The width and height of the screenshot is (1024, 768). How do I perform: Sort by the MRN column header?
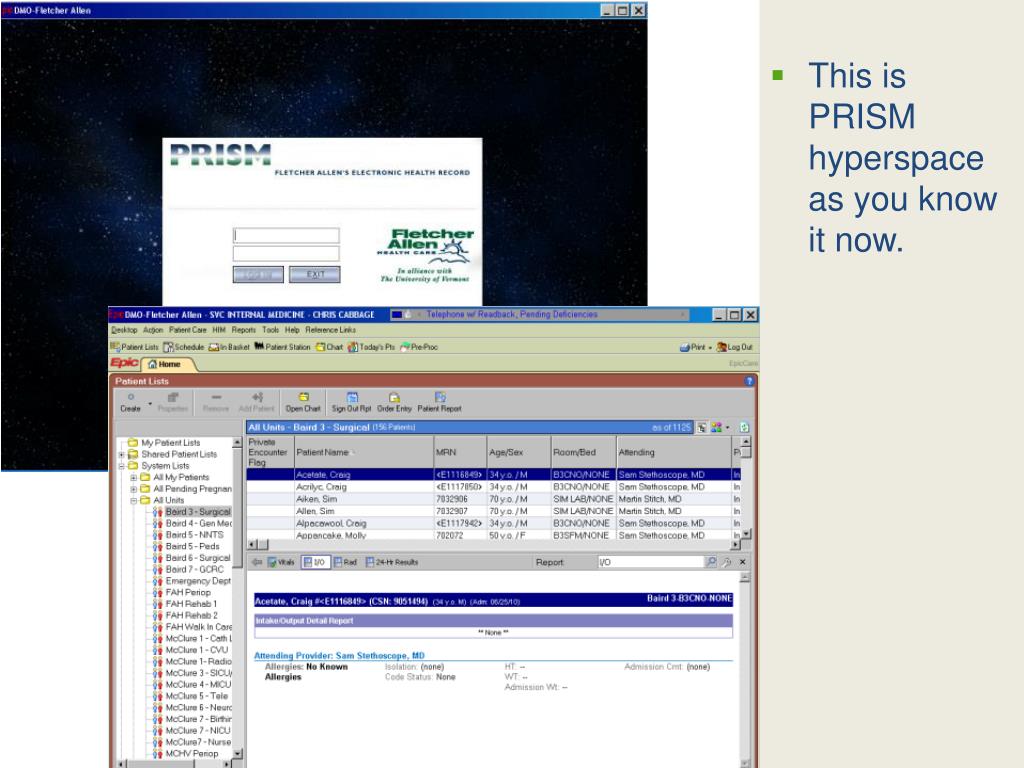[x=460, y=452]
